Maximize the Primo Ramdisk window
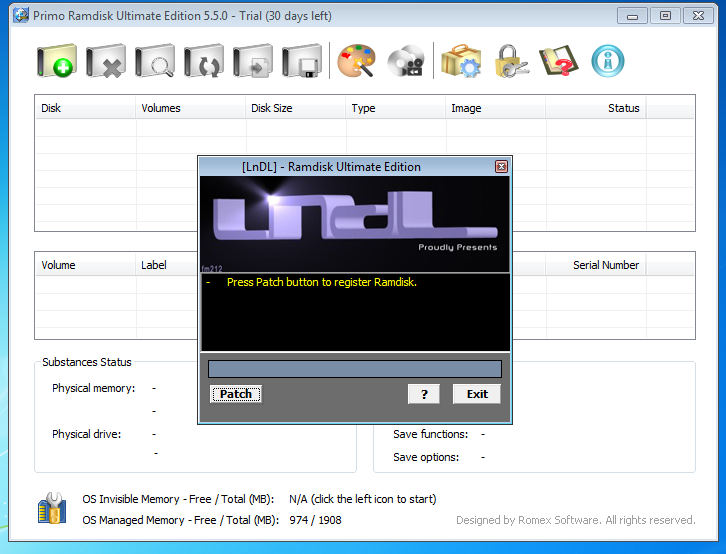This screenshot has width=726, height=554. pos(665,16)
